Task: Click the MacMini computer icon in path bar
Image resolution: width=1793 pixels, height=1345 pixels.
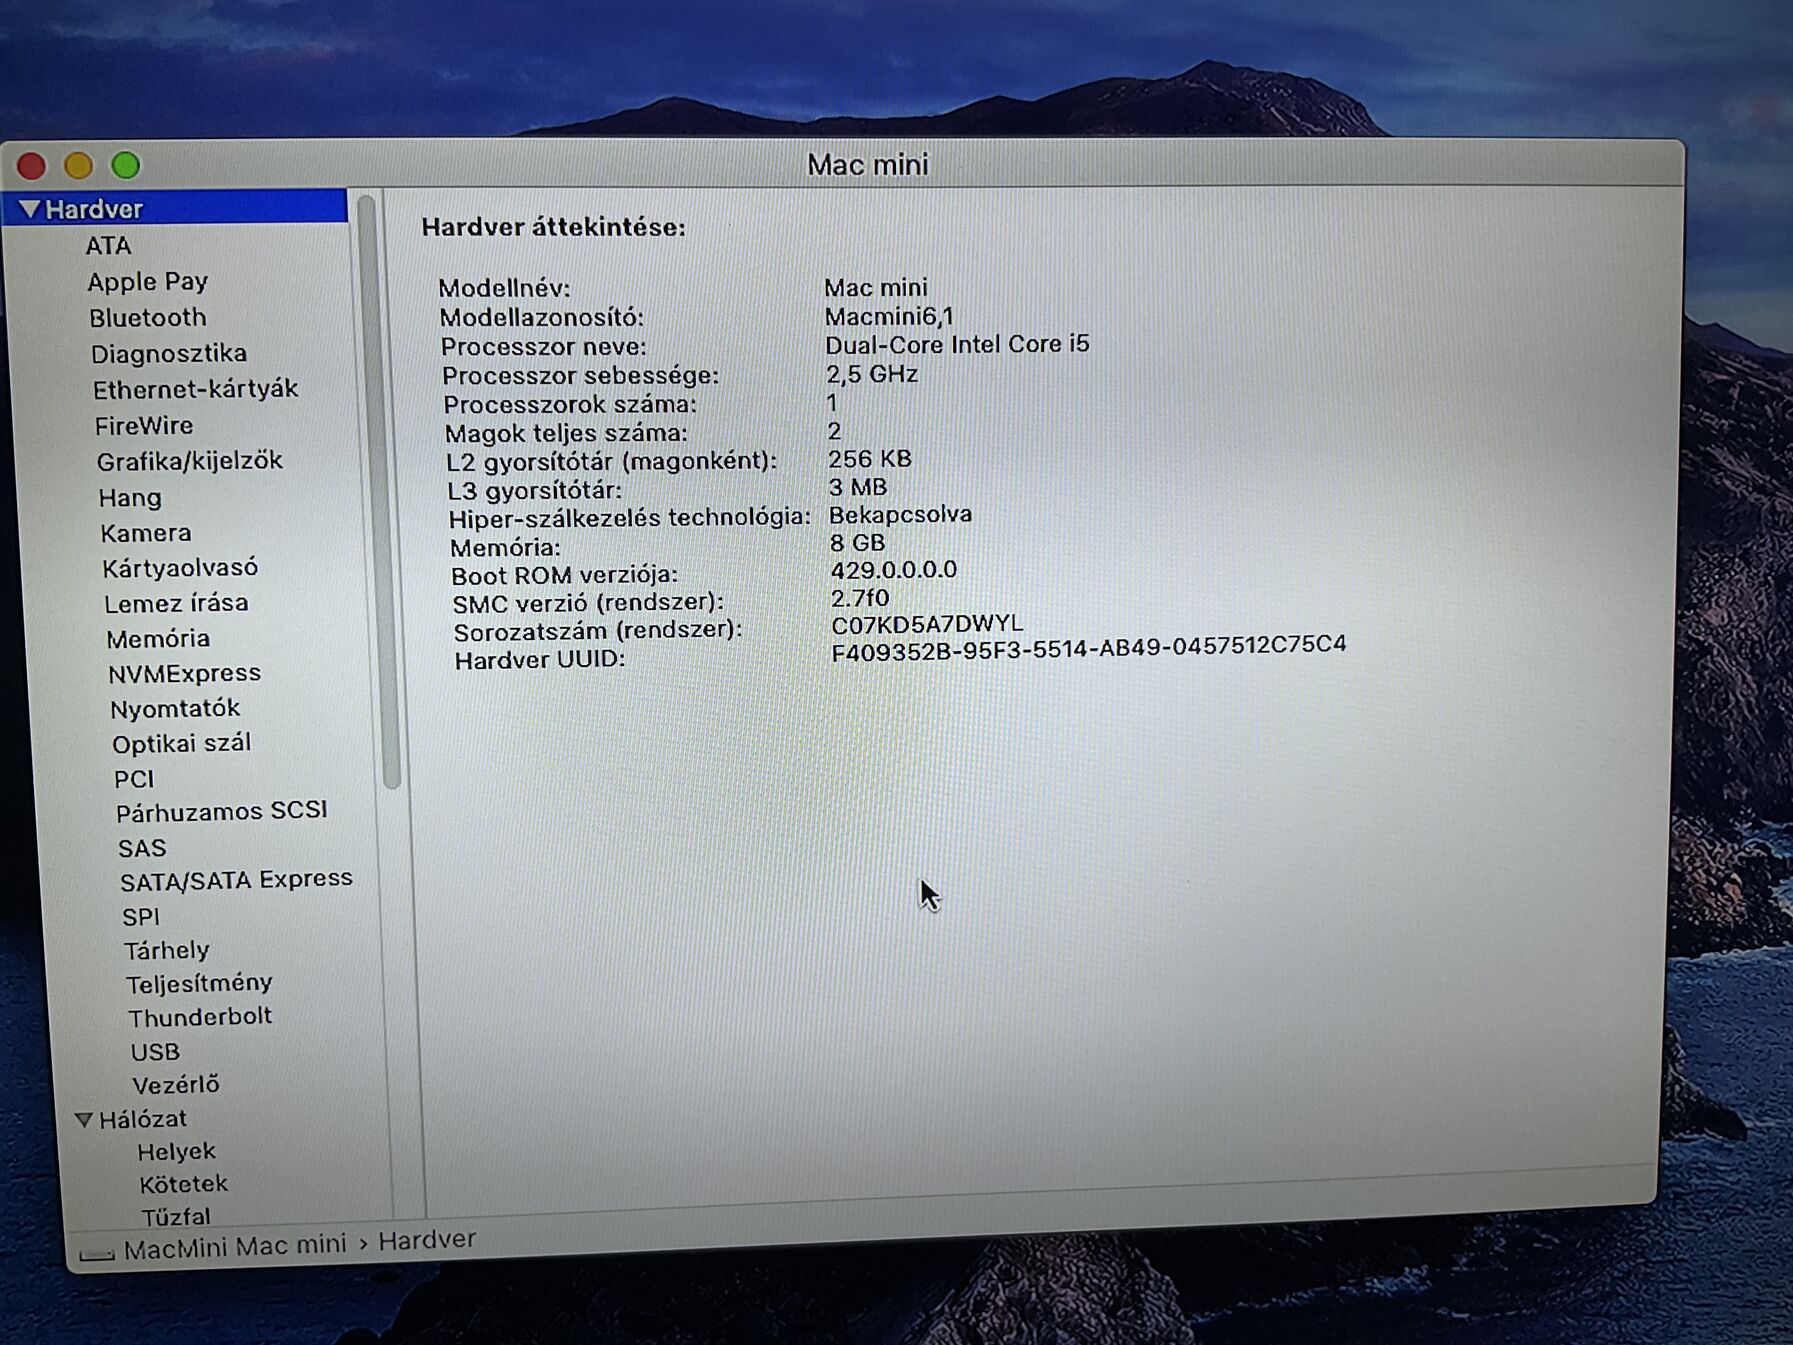Action: [96, 1252]
